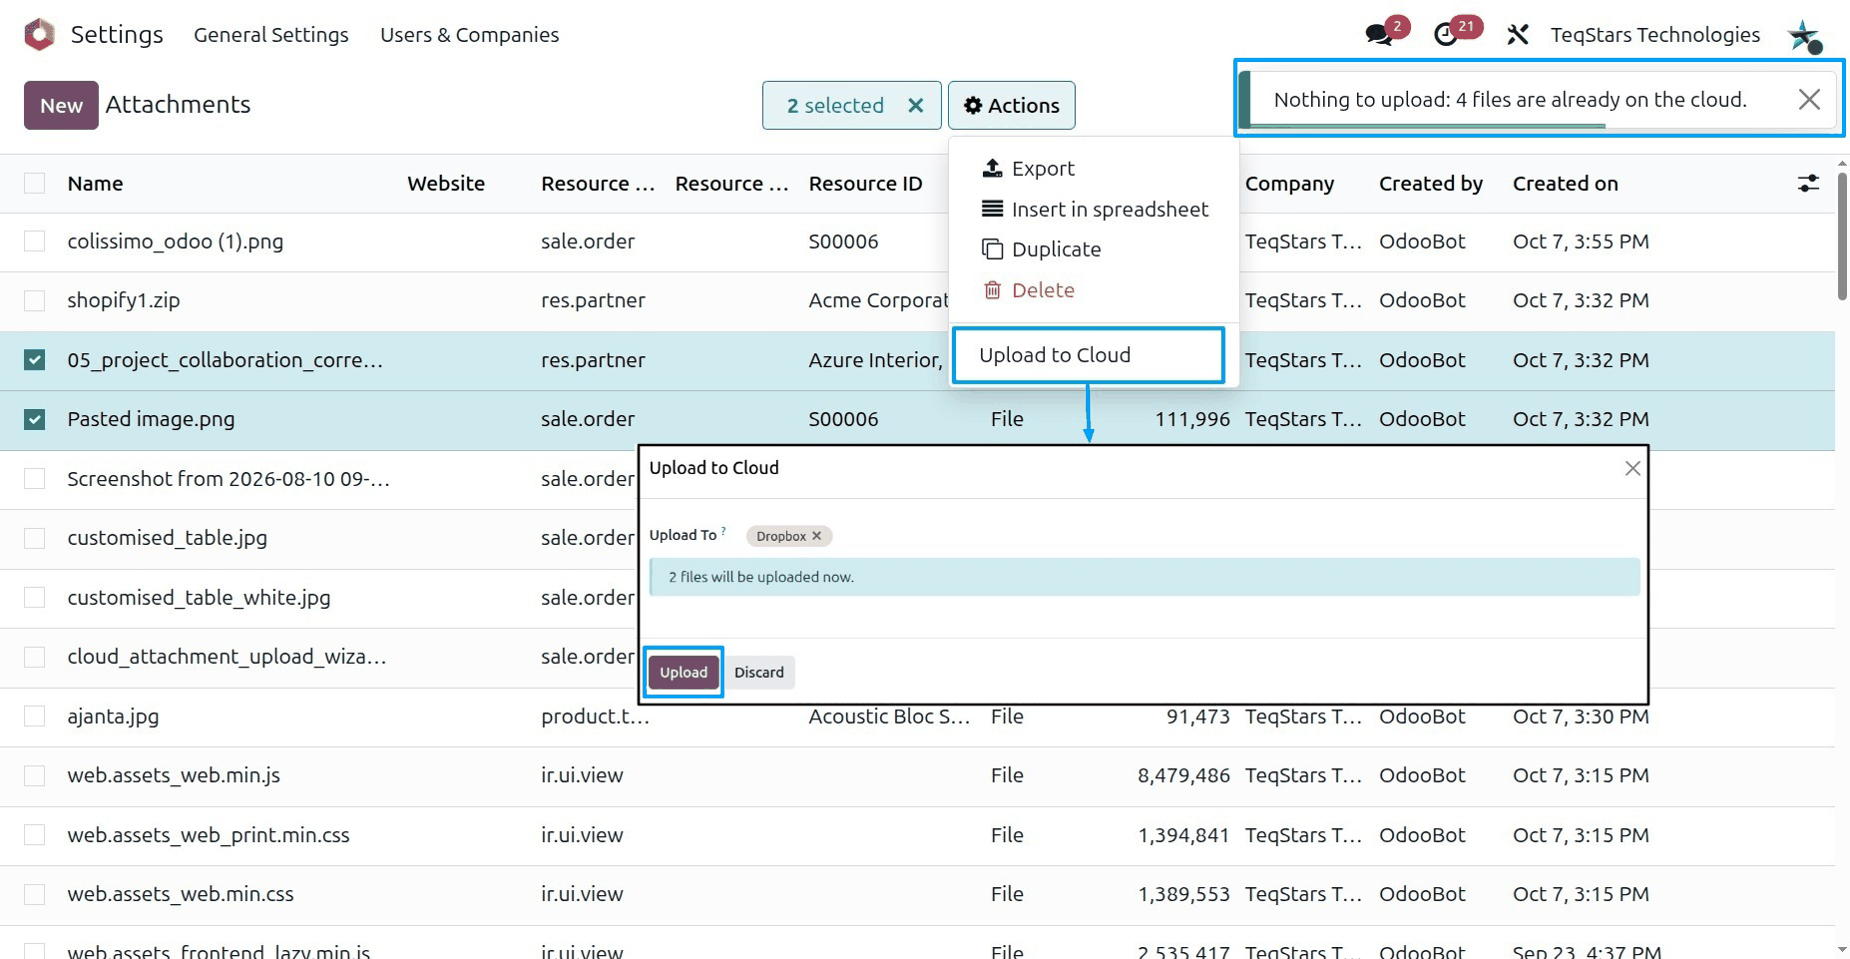Close the Upload to Cloud dialog
Image resolution: width=1850 pixels, height=959 pixels.
(x=1633, y=468)
